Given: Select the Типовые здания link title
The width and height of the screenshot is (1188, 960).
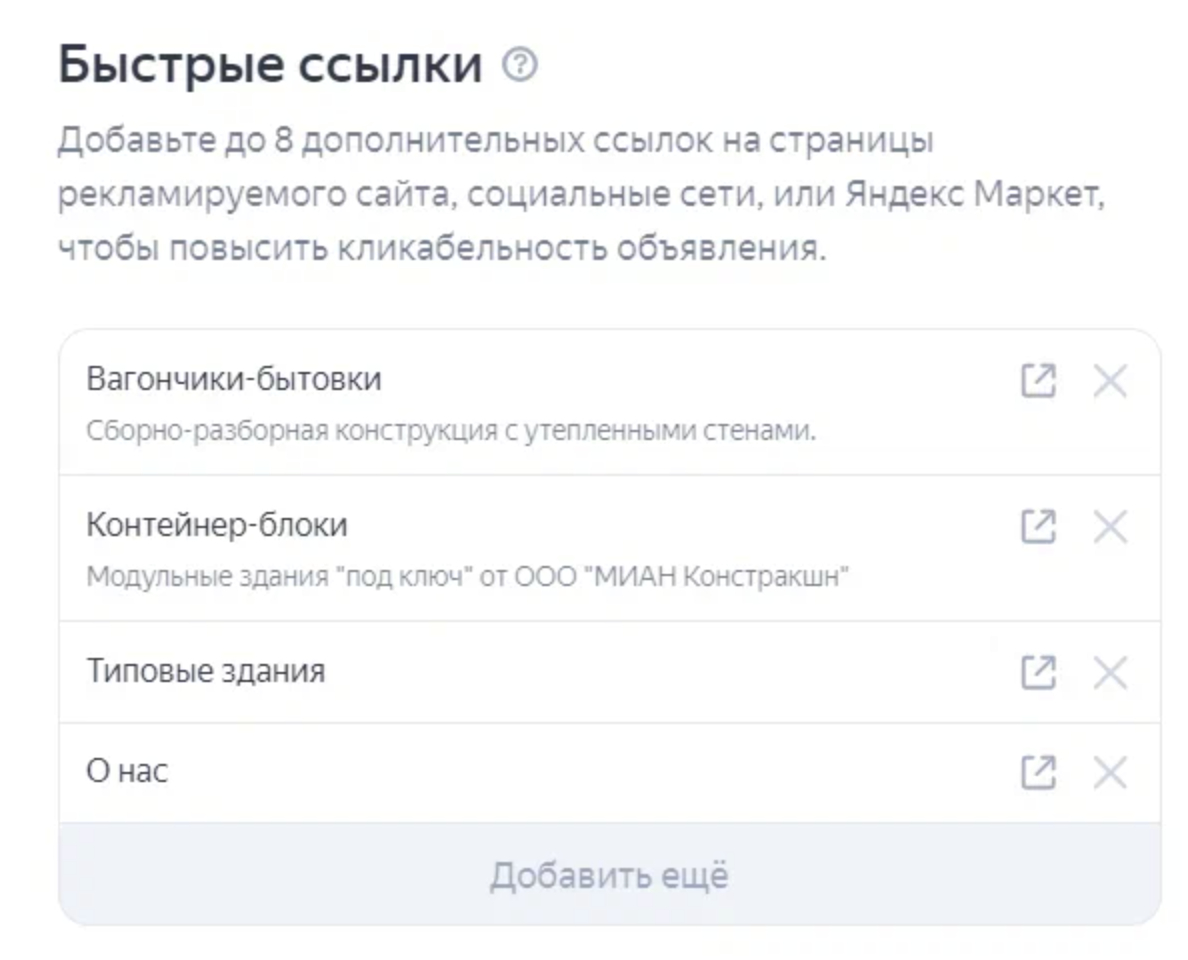Looking at the screenshot, I should pos(206,671).
